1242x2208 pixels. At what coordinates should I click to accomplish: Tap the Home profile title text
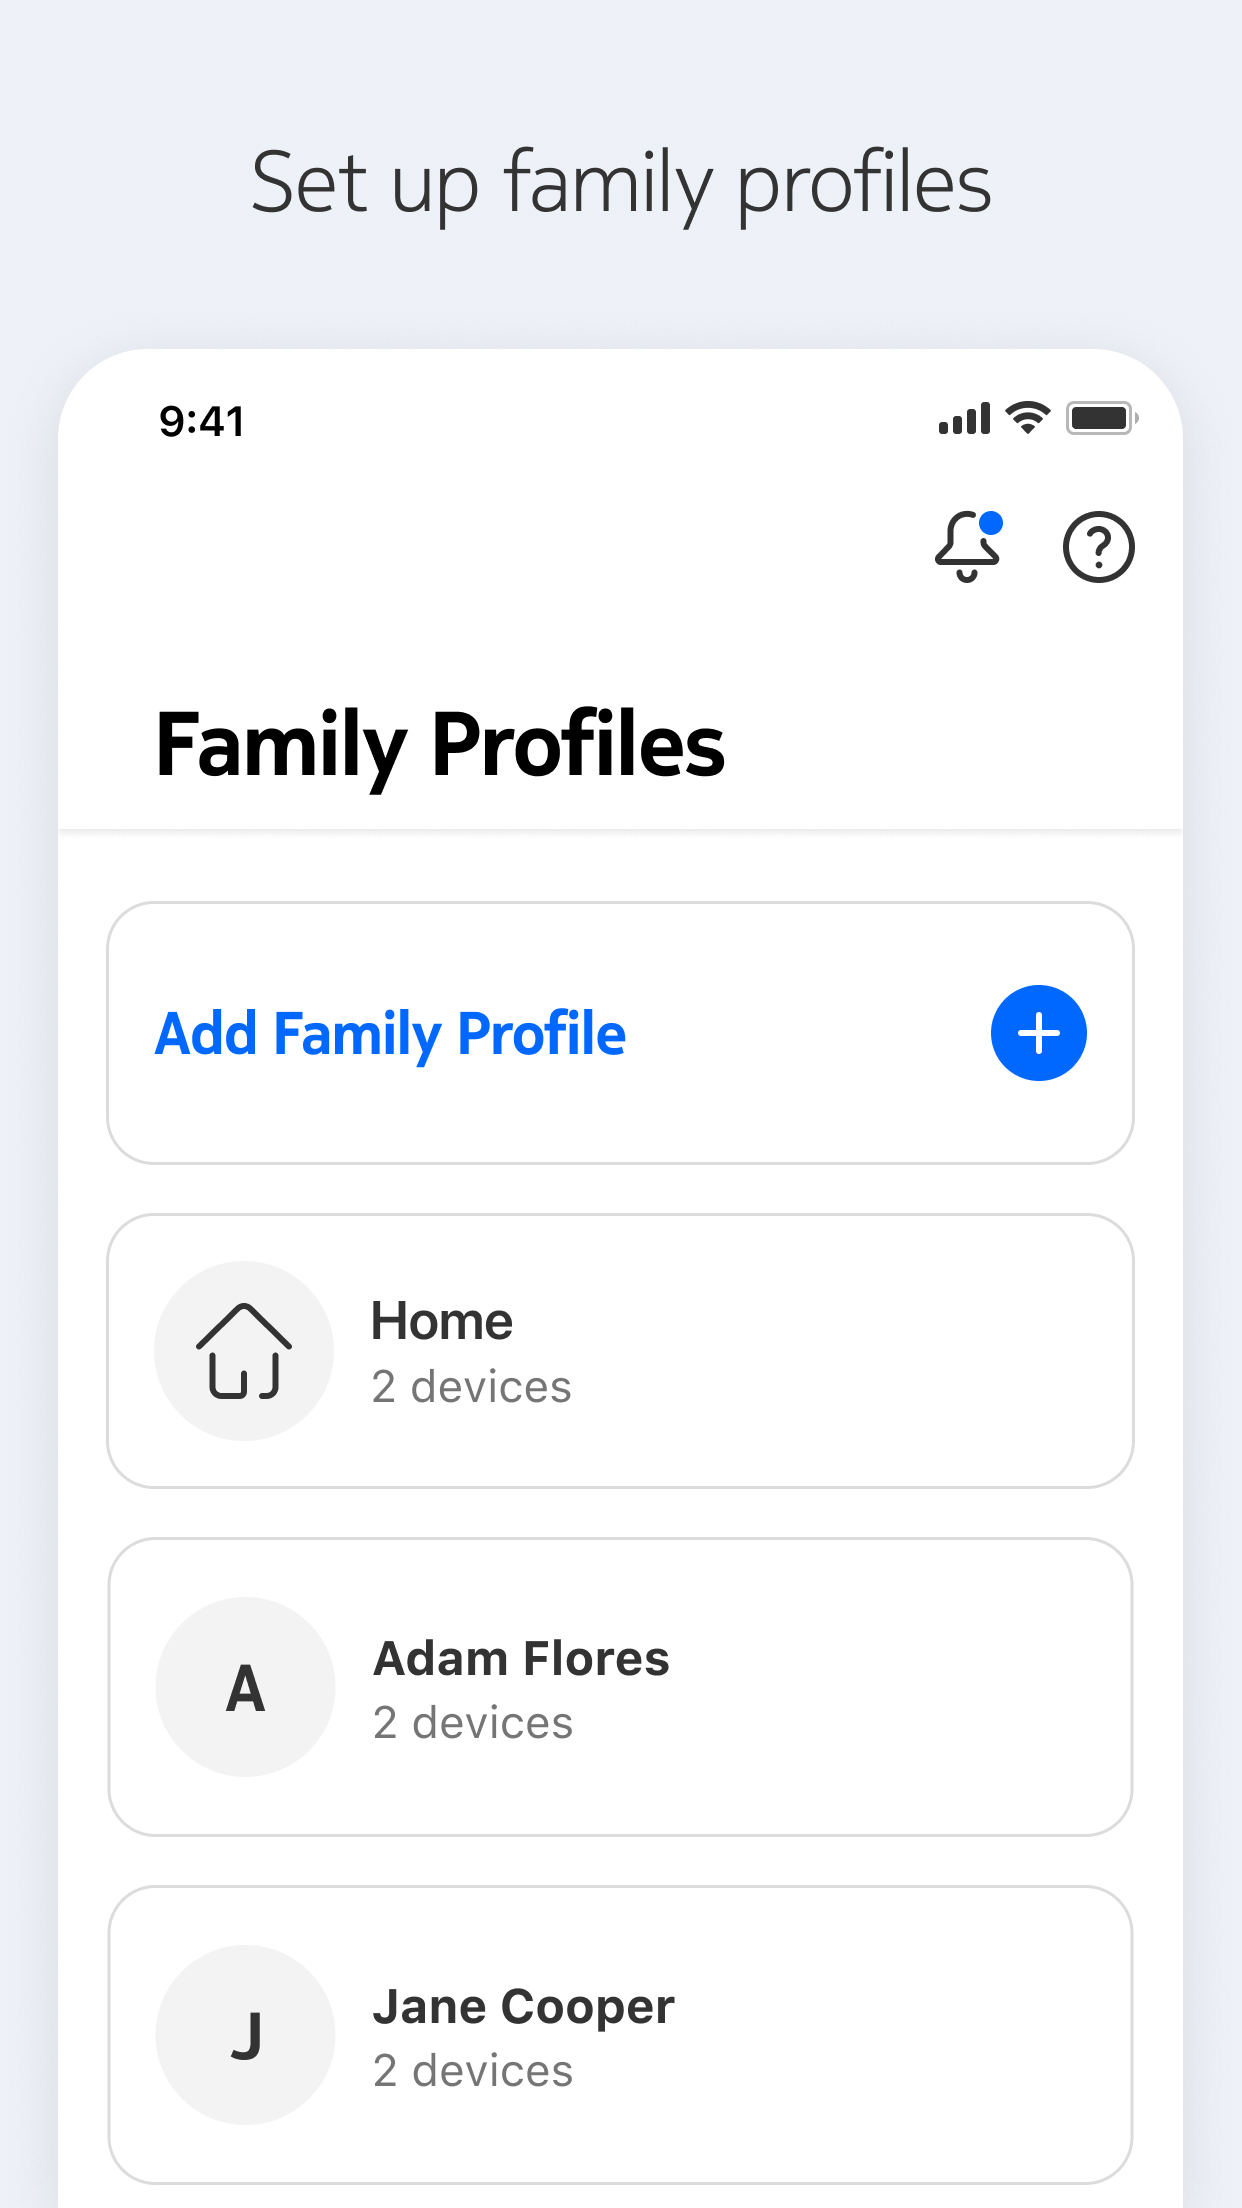[442, 1321]
